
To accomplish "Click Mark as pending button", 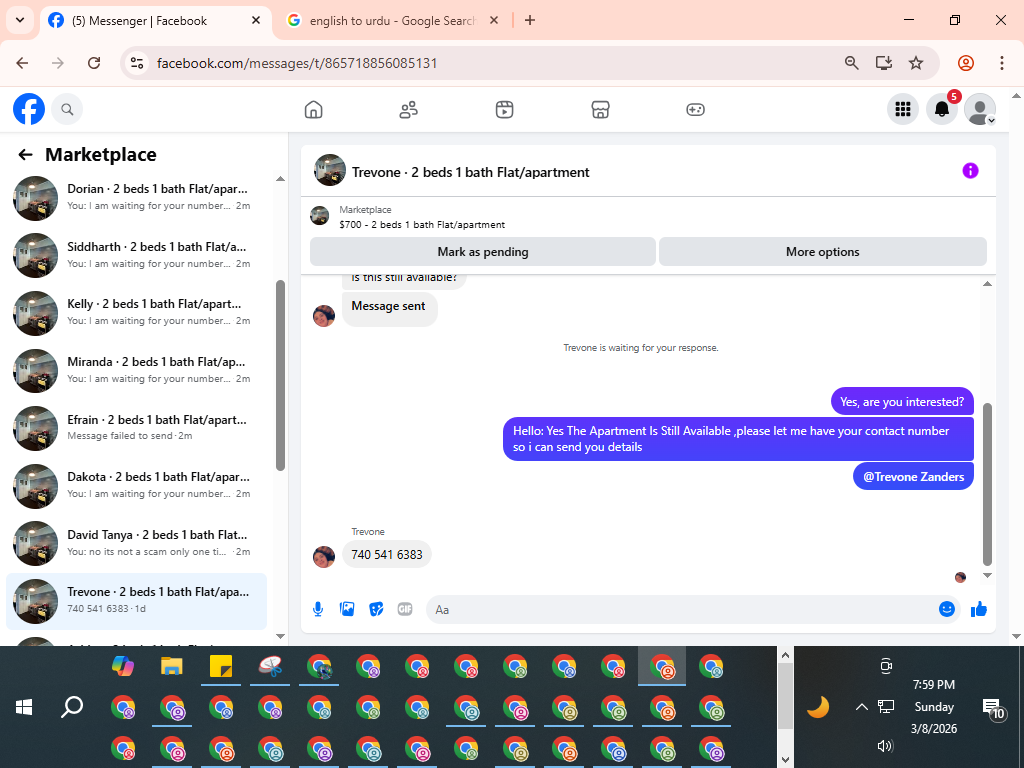I will coord(483,252).
